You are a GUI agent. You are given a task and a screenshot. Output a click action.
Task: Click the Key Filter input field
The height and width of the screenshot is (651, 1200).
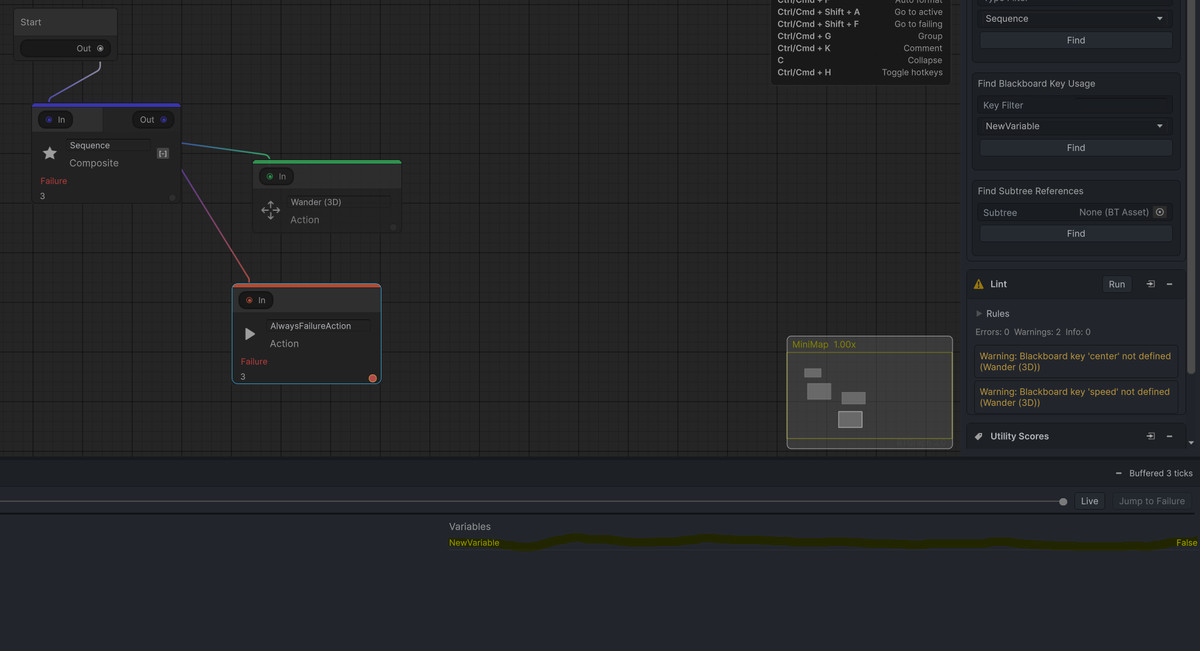pos(1076,105)
